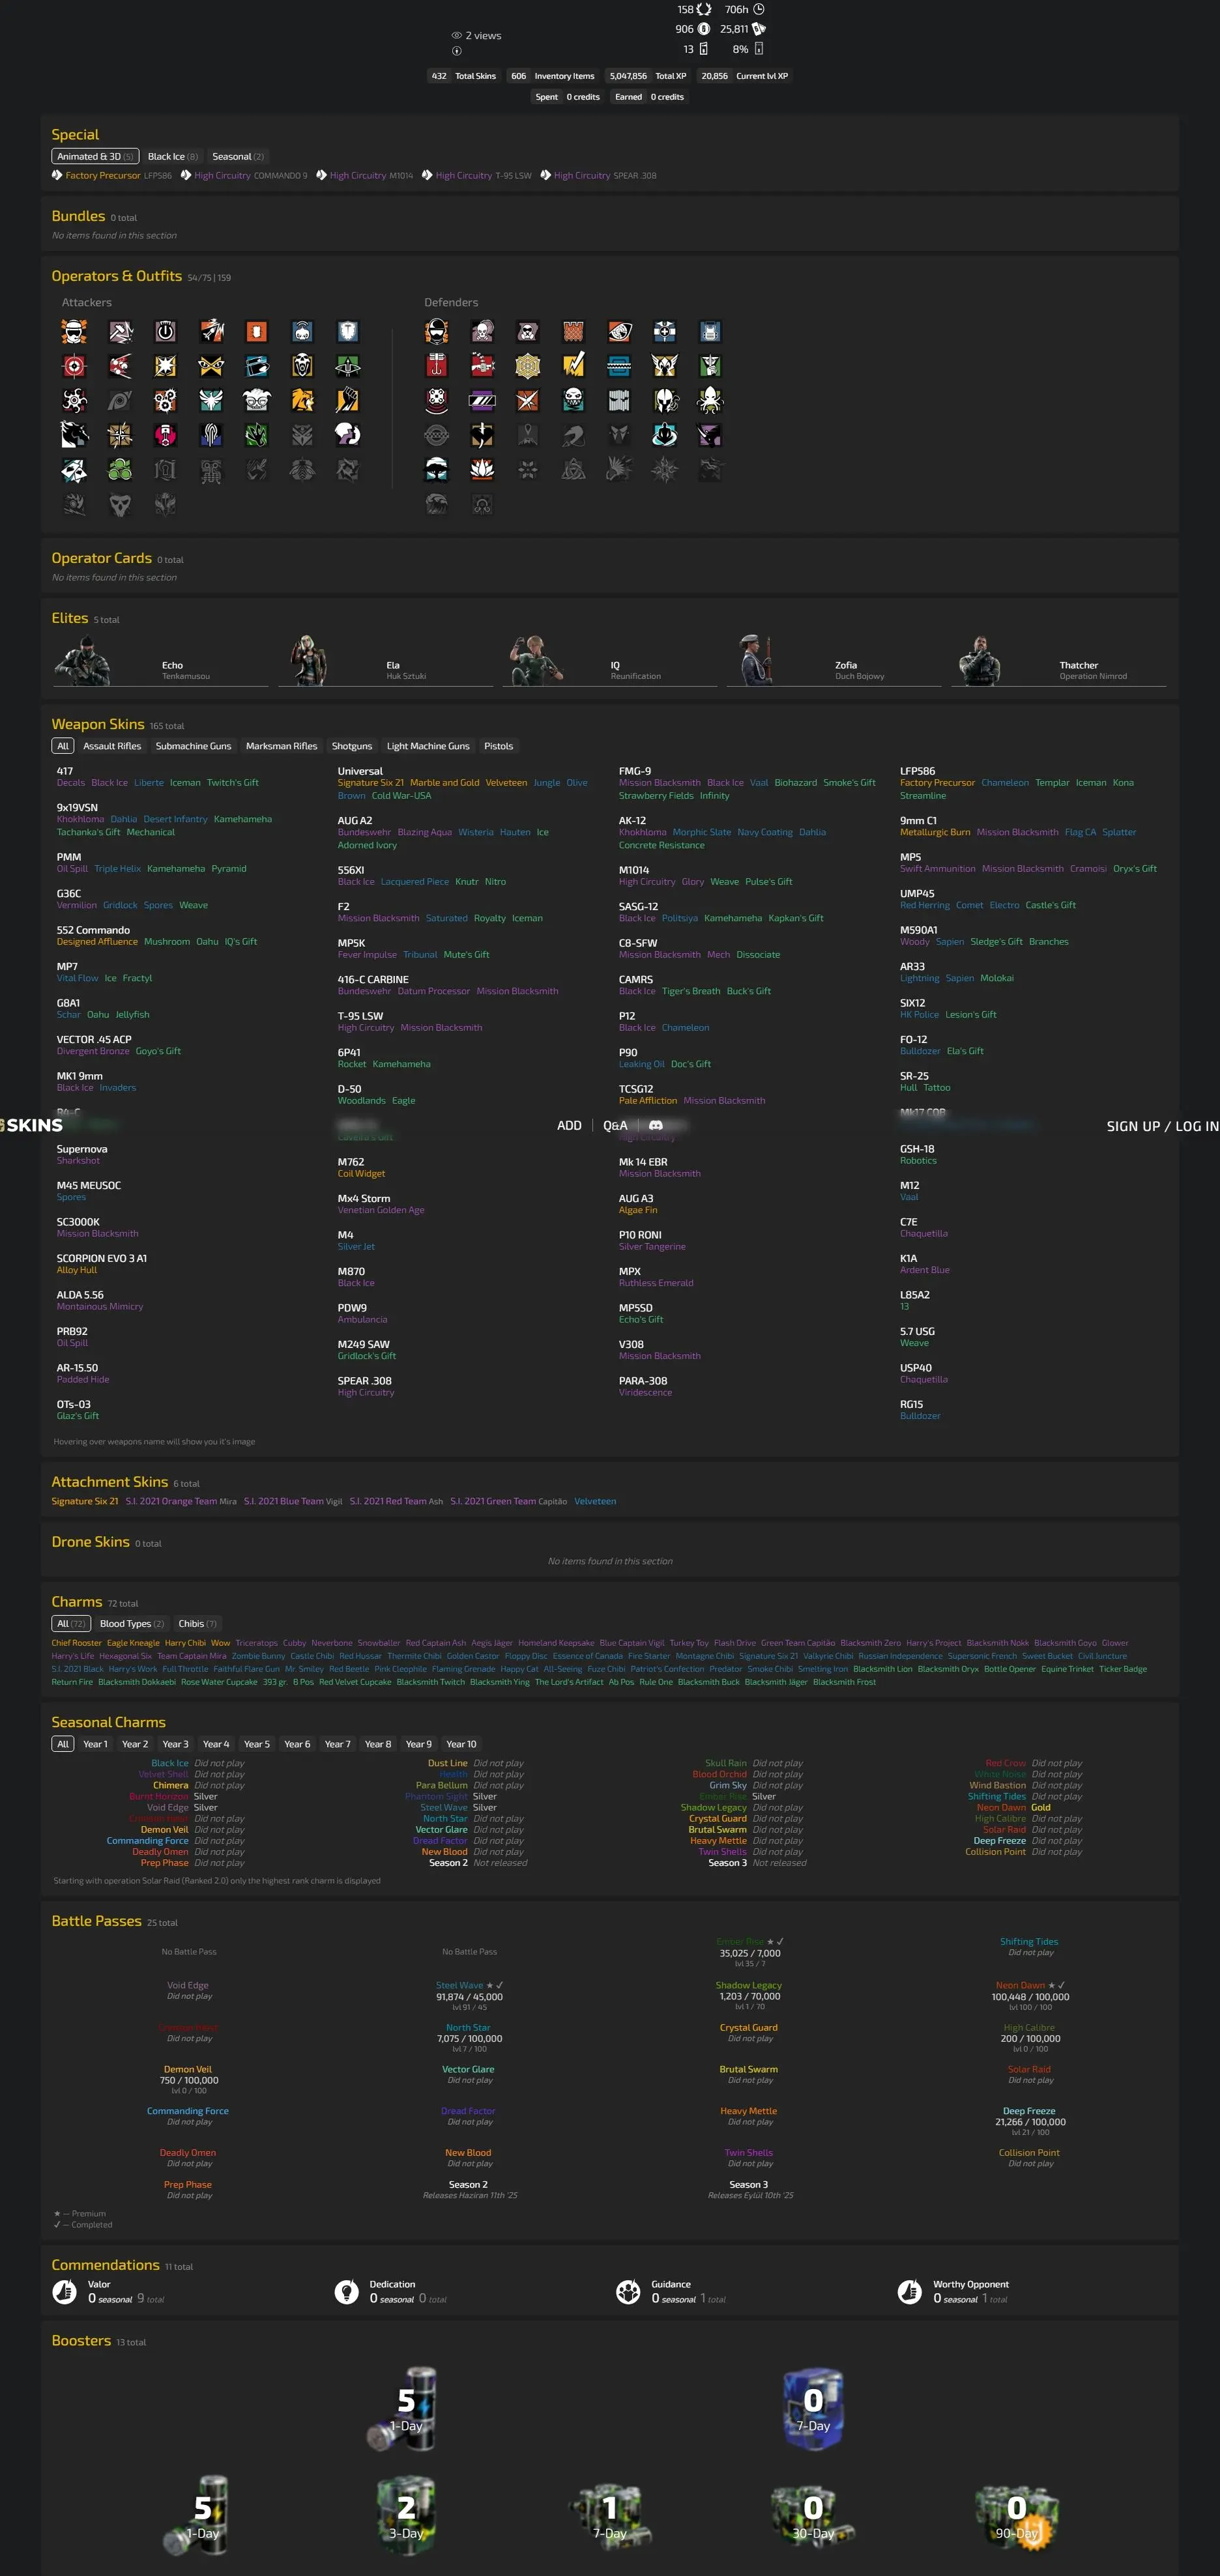
Task: Filter Charms by Chibis
Action: click(196, 1624)
